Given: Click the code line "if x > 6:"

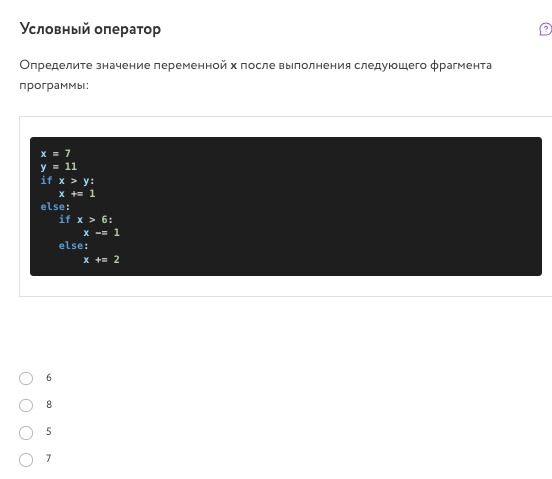Looking at the screenshot, I should pyautogui.click(x=86, y=220).
